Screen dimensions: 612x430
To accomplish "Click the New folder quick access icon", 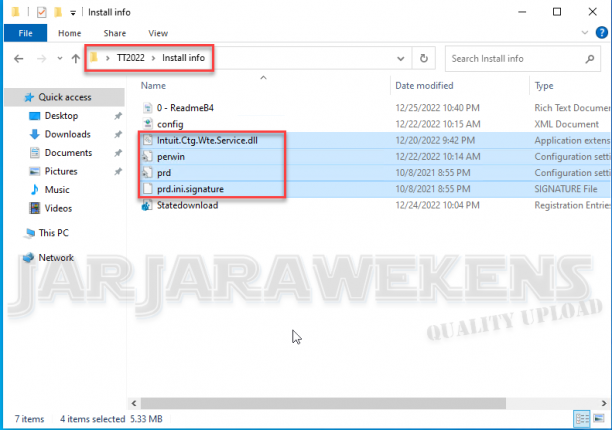I will pos(58,12).
